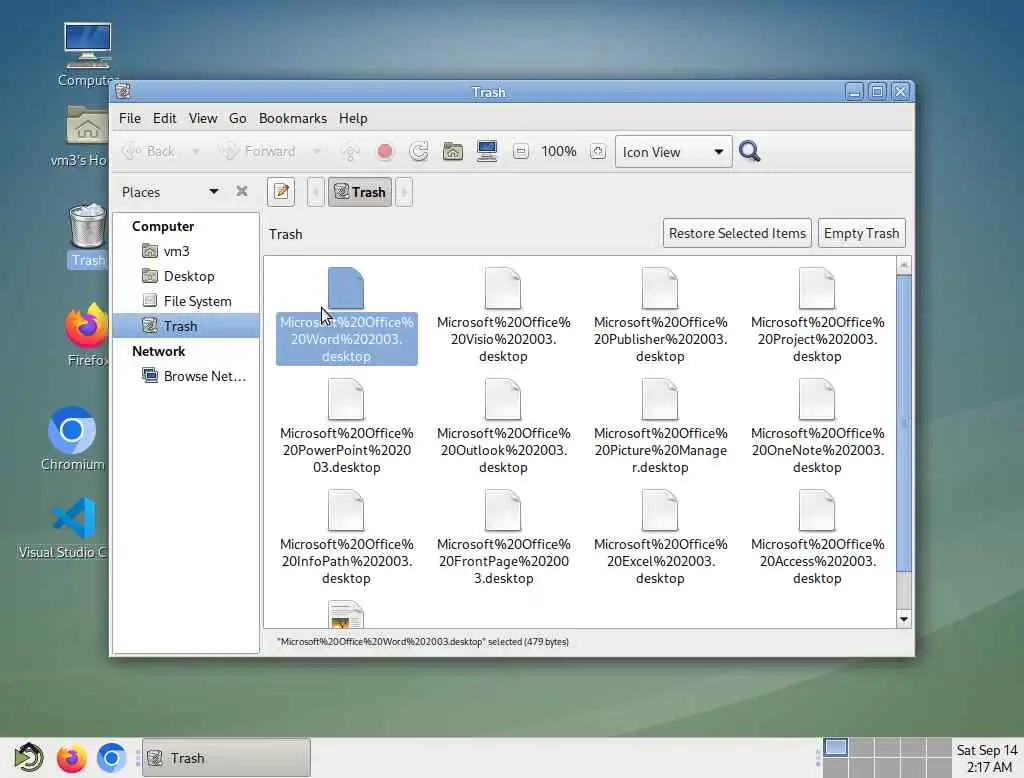Open Home folder via toolbar icon

[453, 152]
